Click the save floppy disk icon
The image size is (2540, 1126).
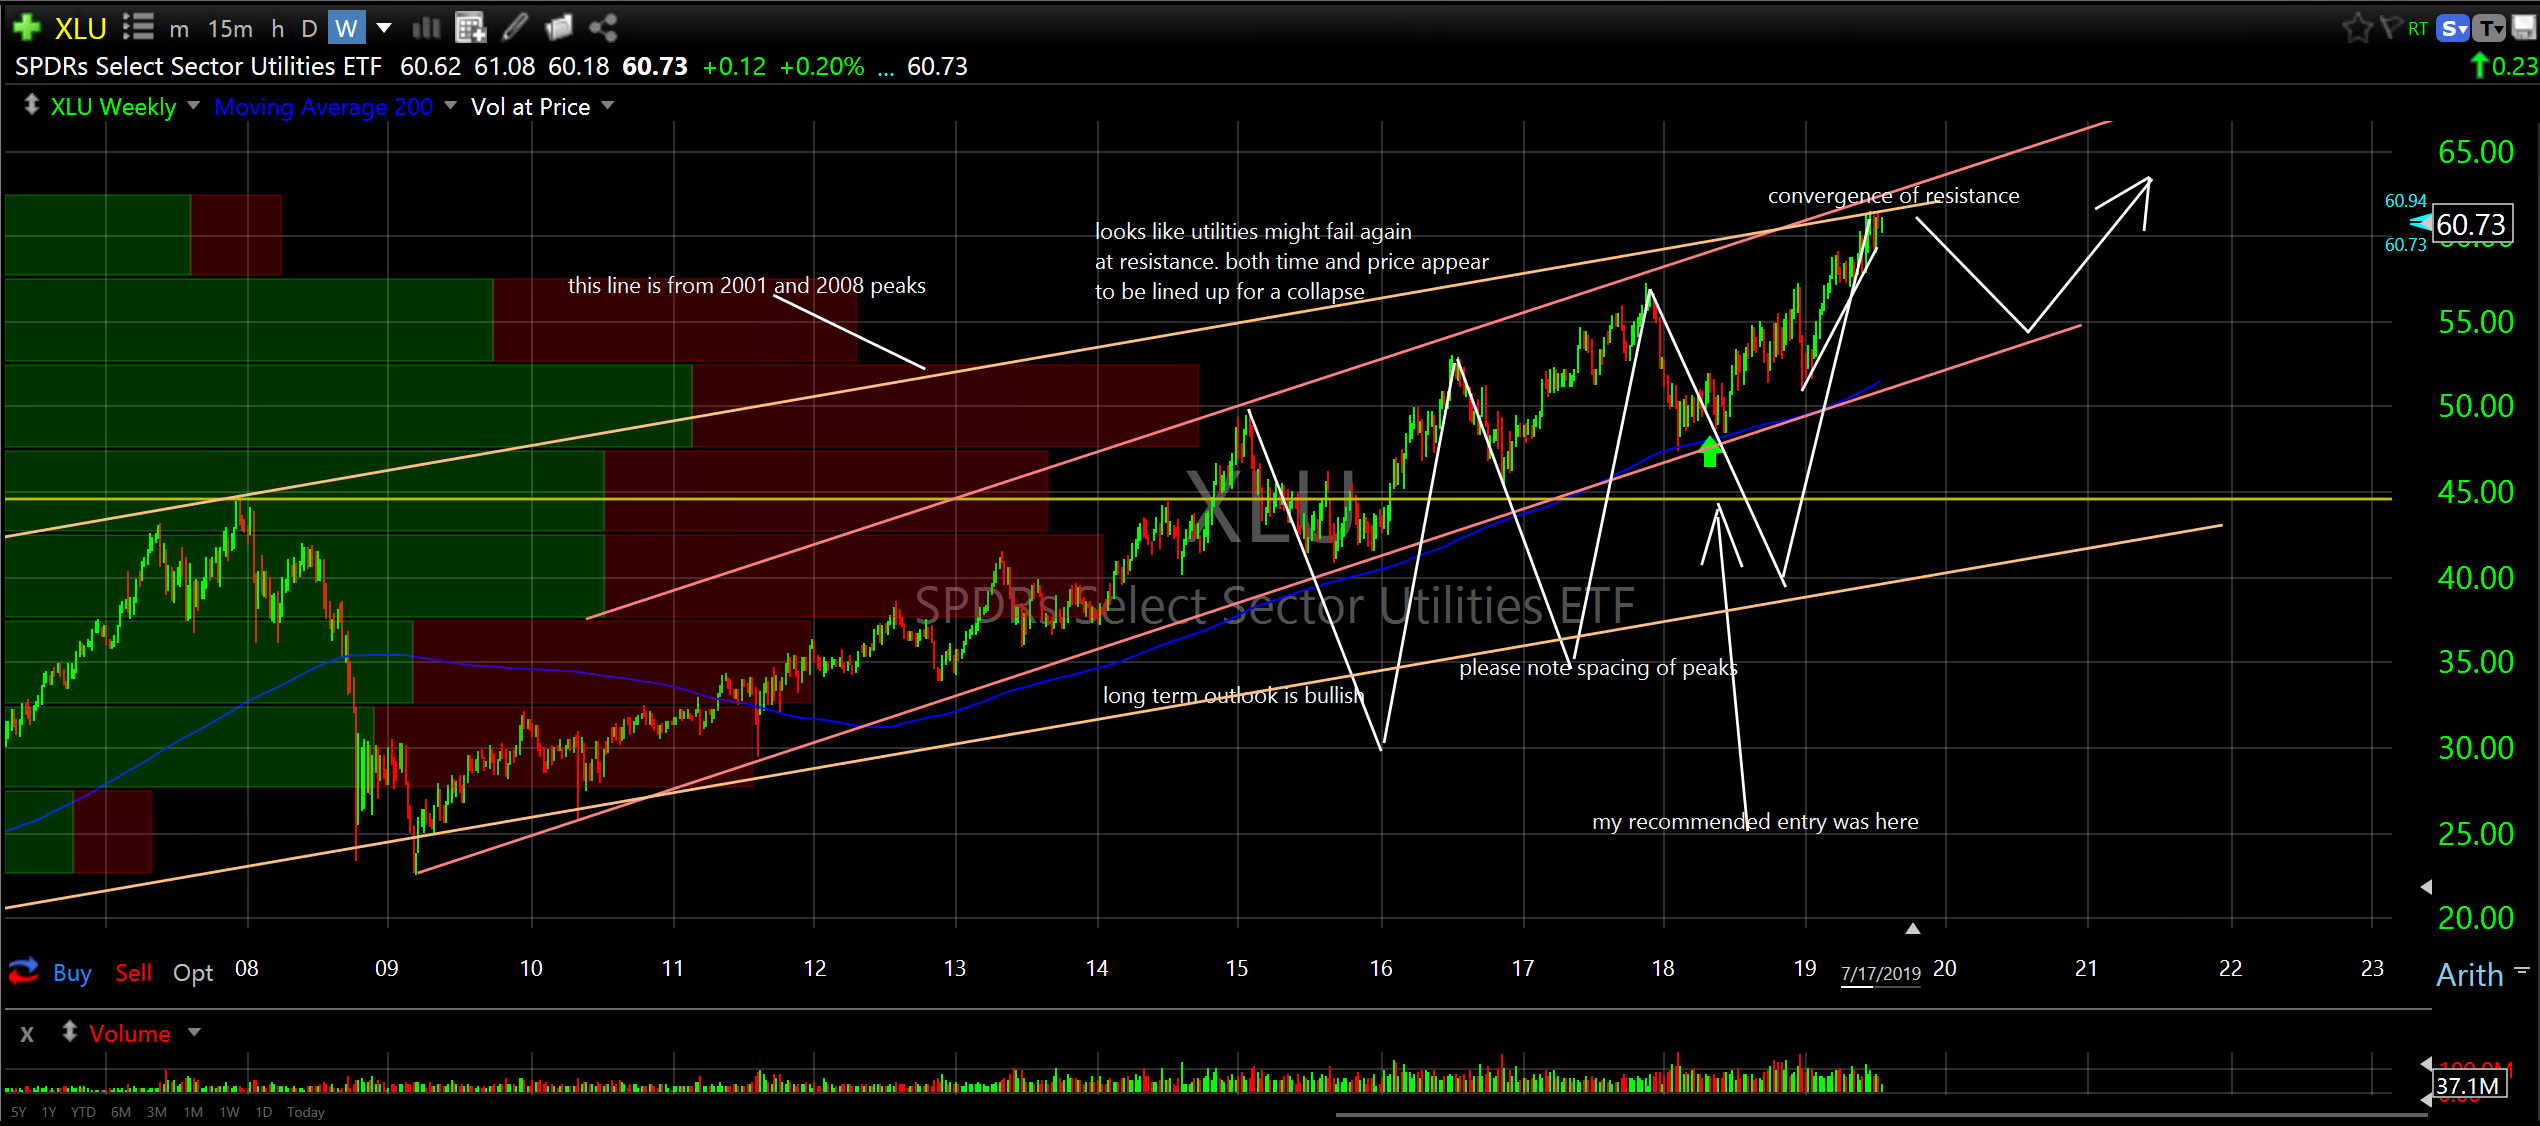[x=2524, y=28]
